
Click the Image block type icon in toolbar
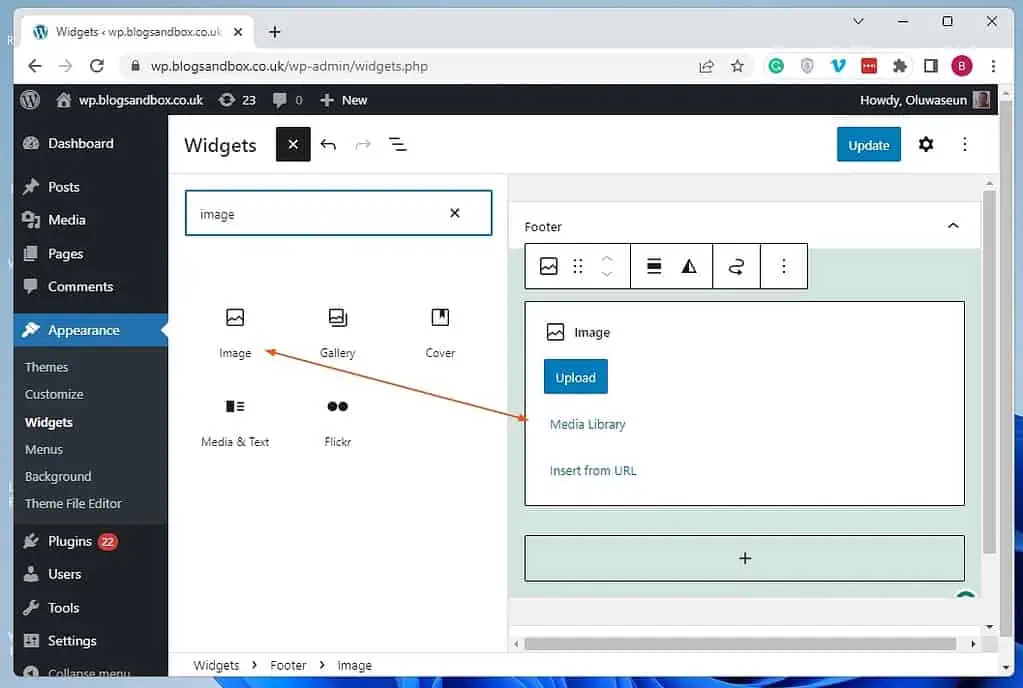[x=548, y=265]
